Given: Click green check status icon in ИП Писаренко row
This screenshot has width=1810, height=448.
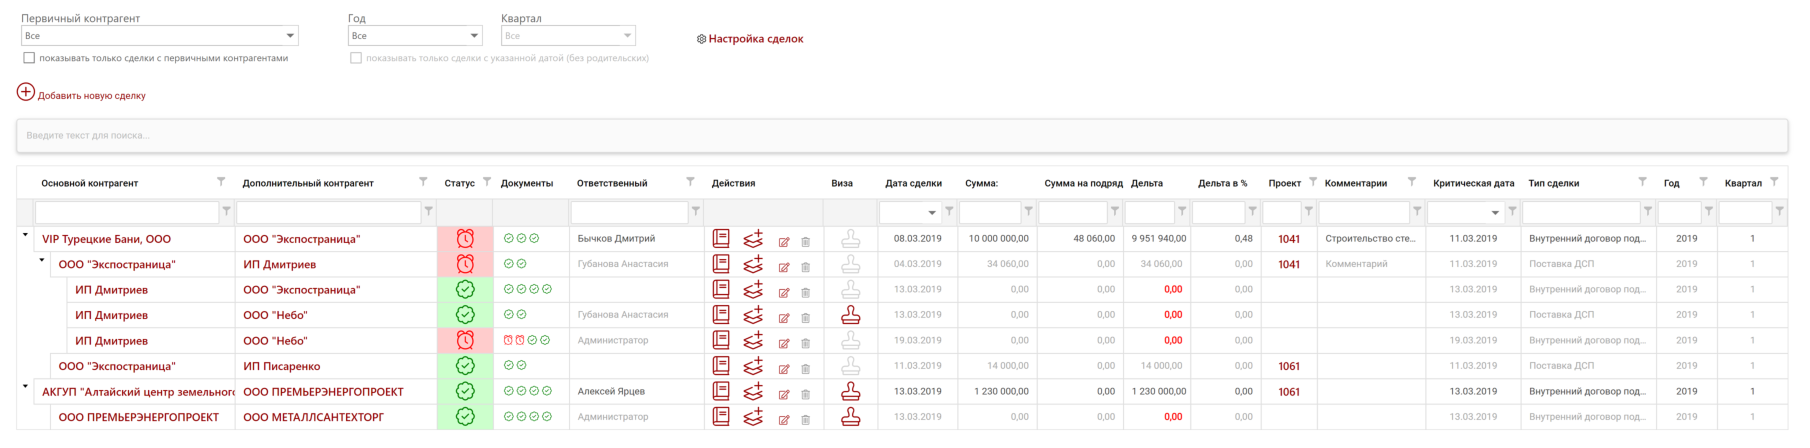Looking at the screenshot, I should point(465,366).
